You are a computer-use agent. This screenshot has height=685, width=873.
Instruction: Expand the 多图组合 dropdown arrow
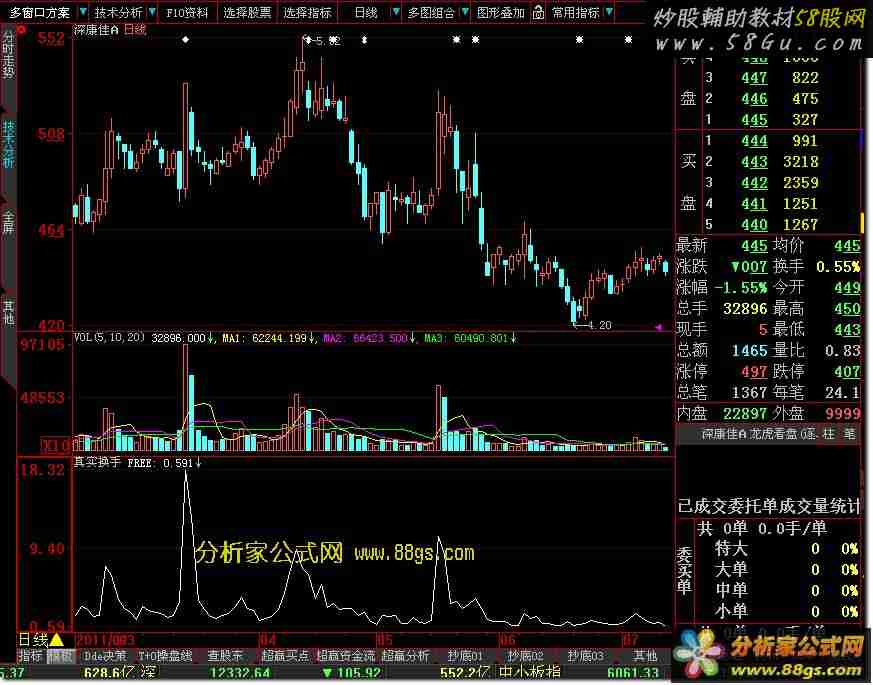pyautogui.click(x=465, y=12)
